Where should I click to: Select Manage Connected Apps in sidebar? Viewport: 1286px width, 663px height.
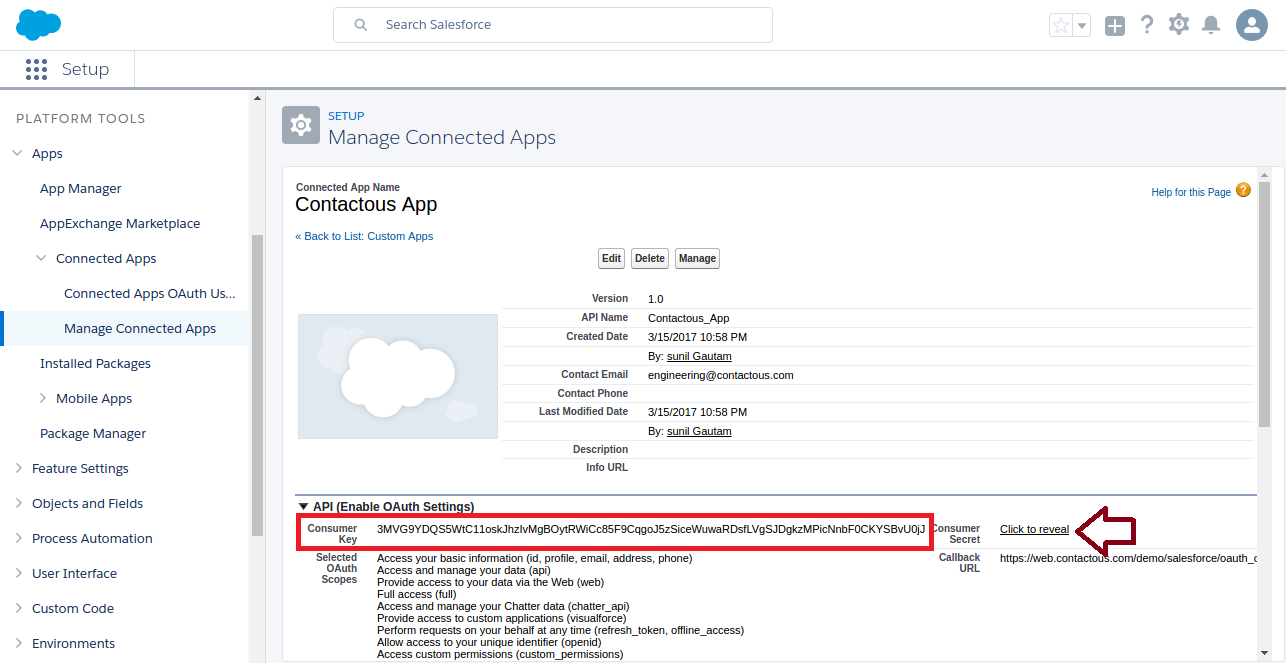tap(140, 328)
